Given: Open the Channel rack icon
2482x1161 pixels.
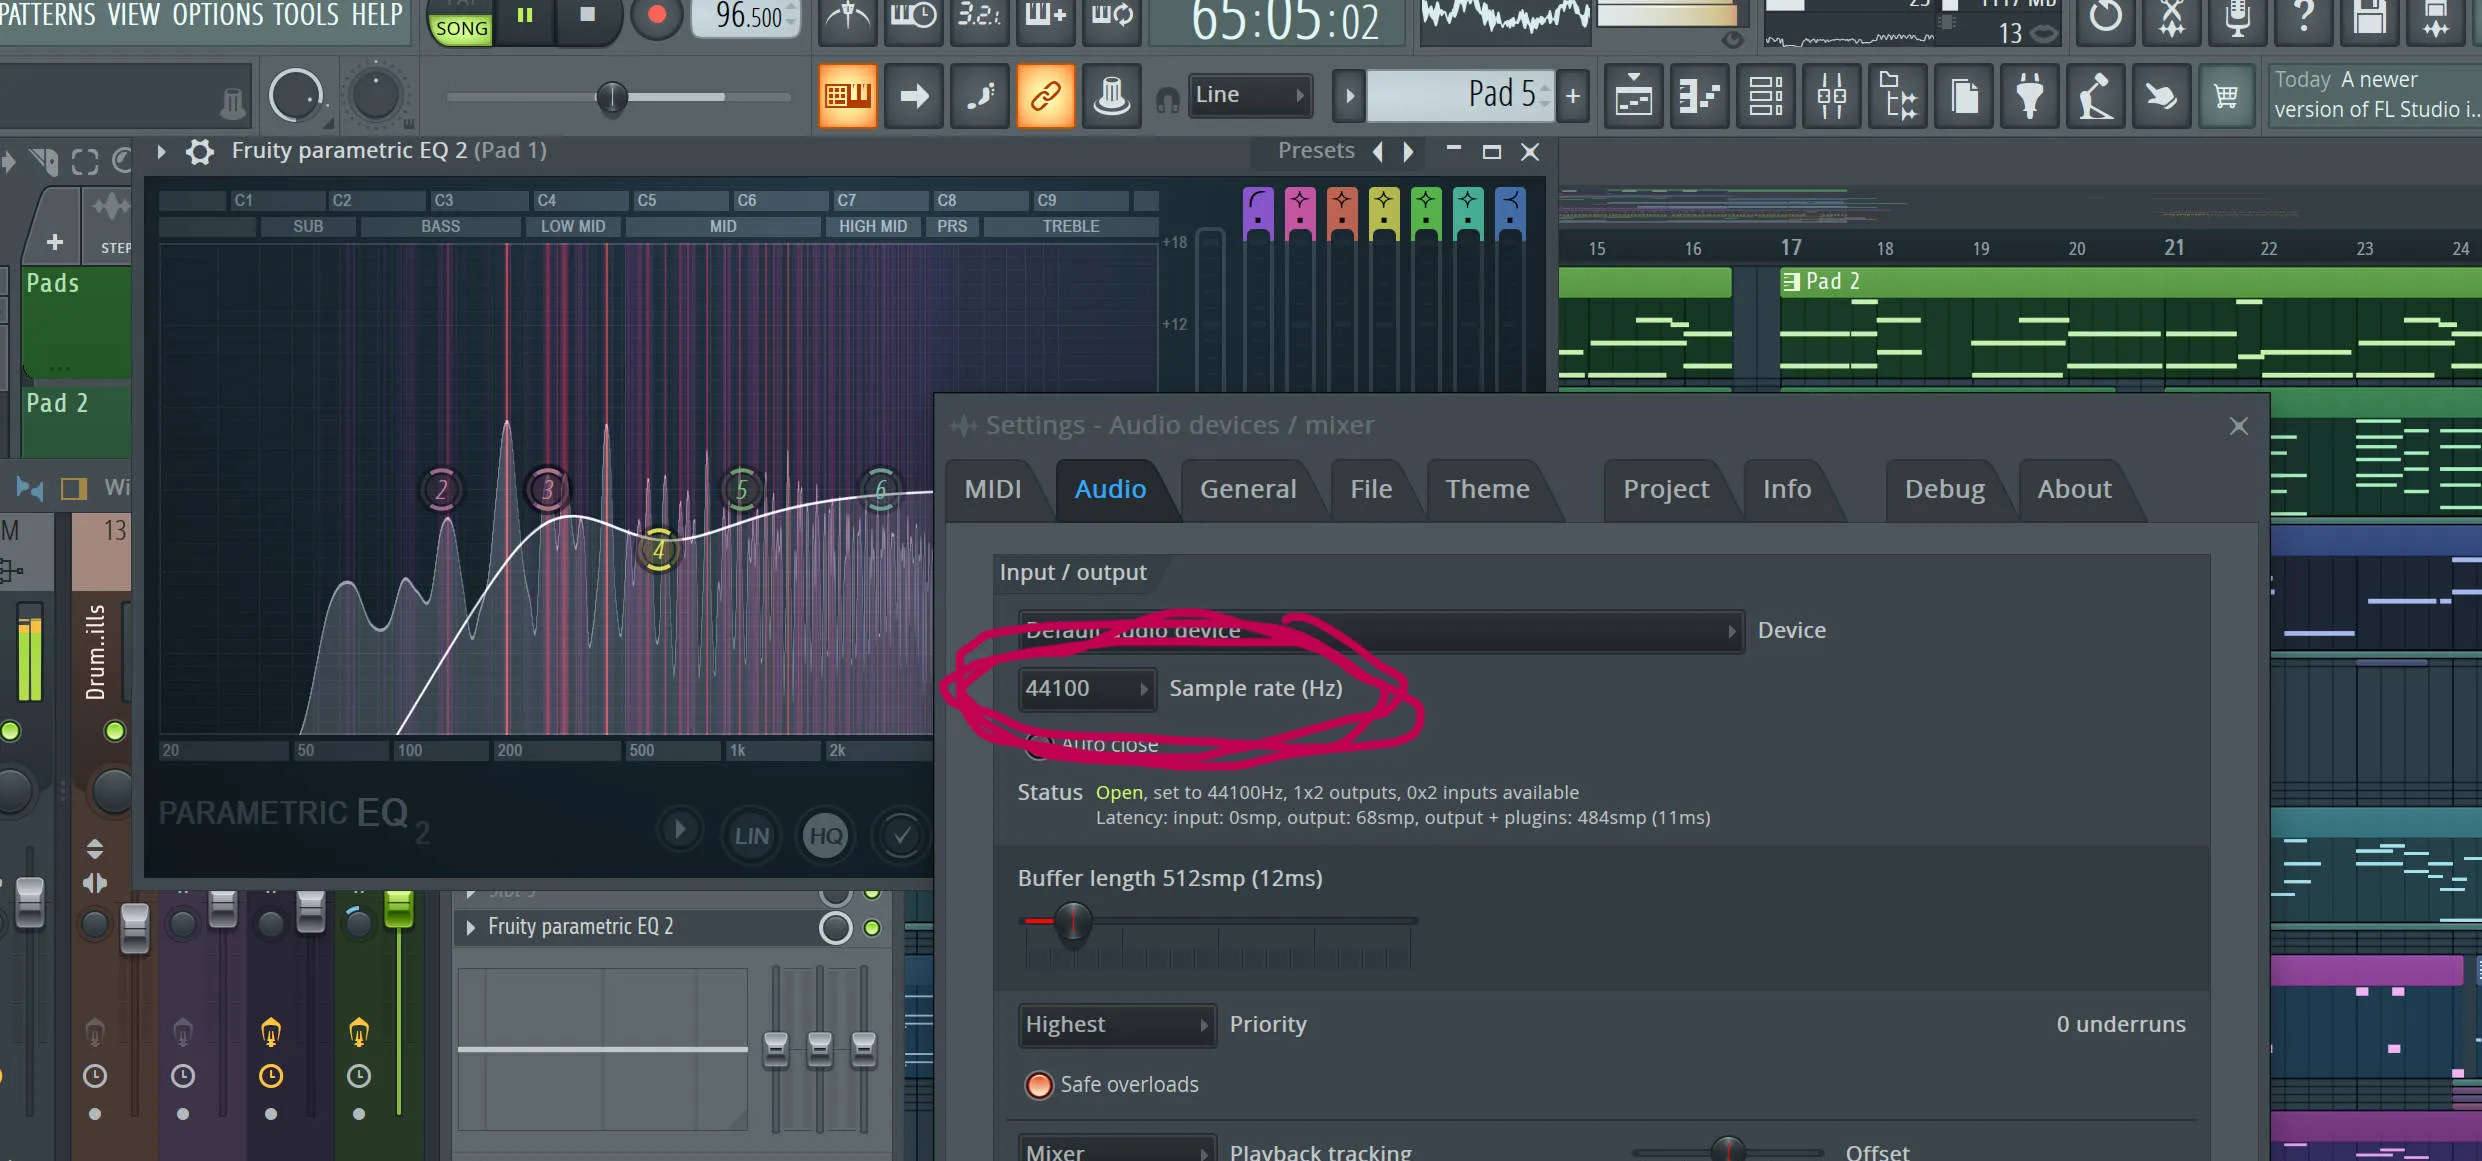Looking at the screenshot, I should pyautogui.click(x=1765, y=96).
